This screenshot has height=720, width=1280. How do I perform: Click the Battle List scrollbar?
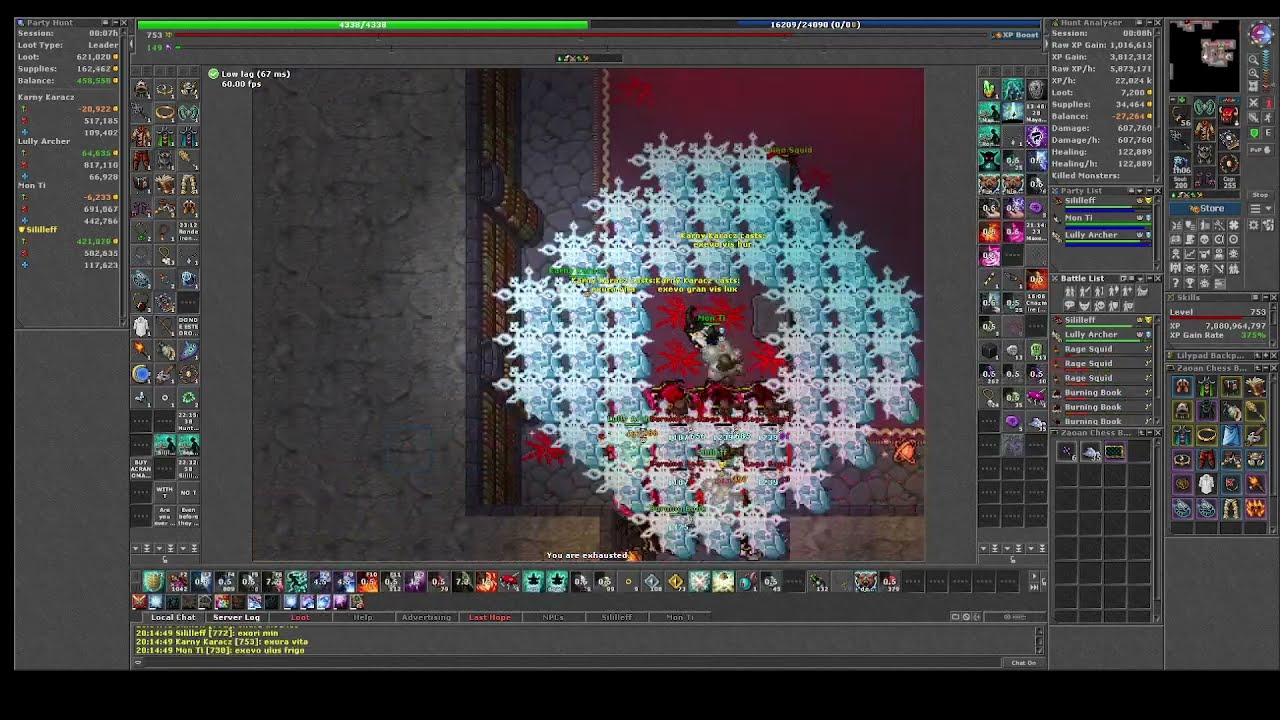coord(1158,370)
